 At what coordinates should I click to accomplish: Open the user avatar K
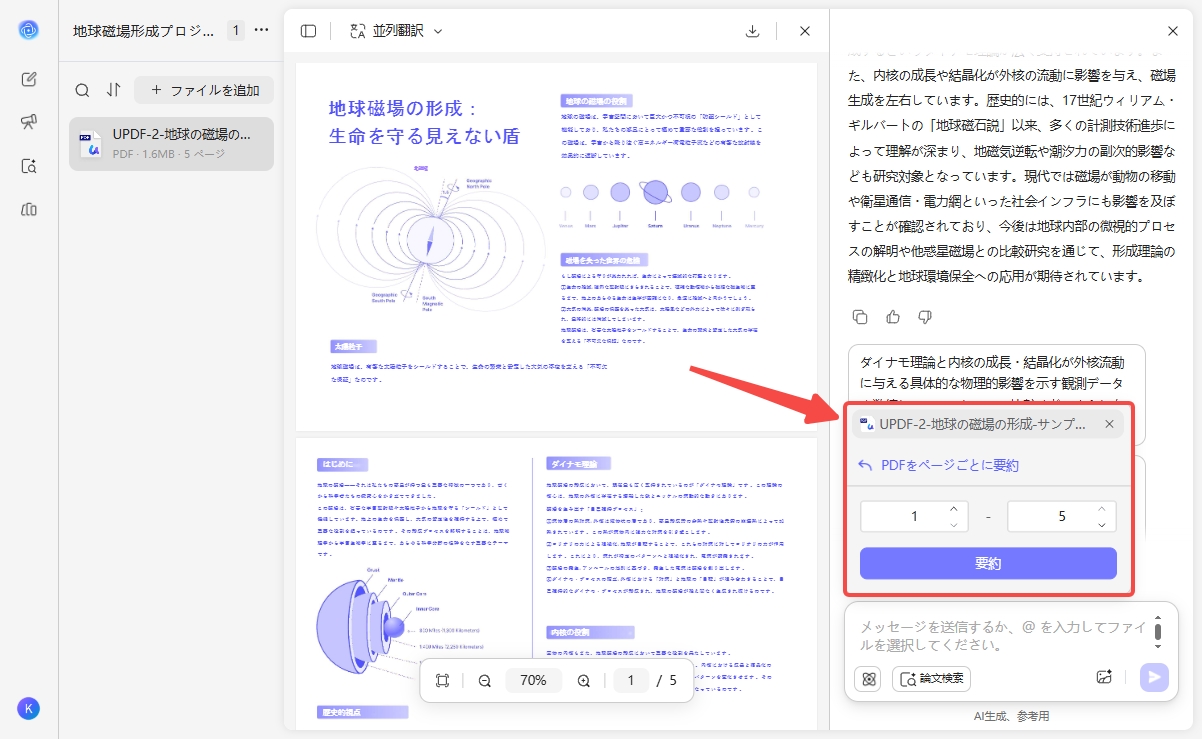(28, 708)
